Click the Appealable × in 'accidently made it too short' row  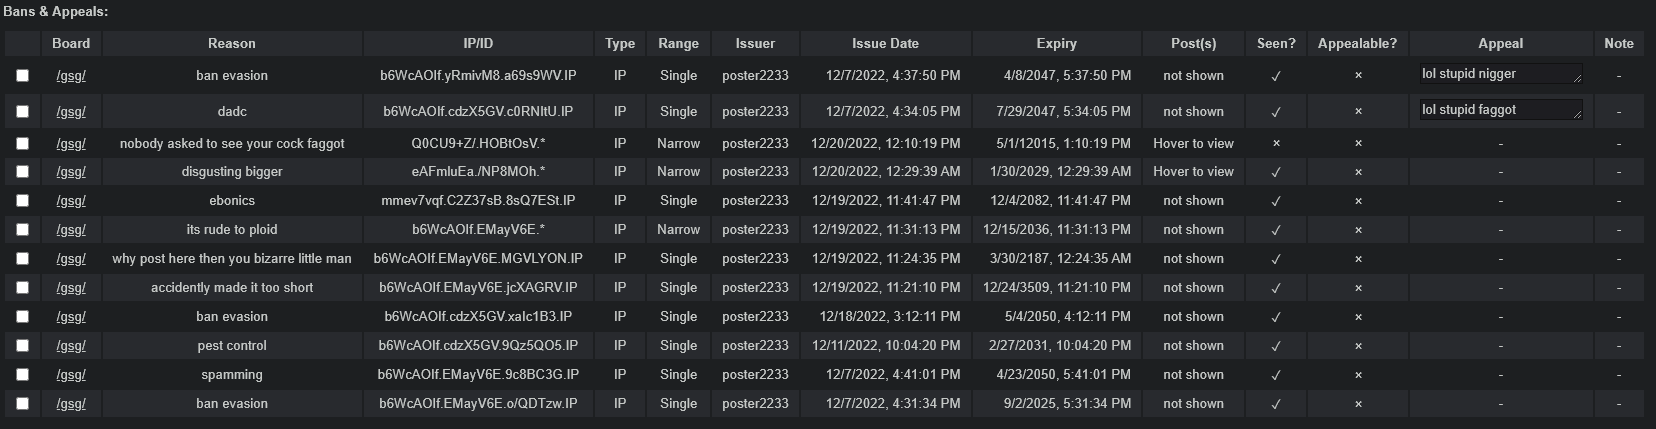[x=1357, y=288]
